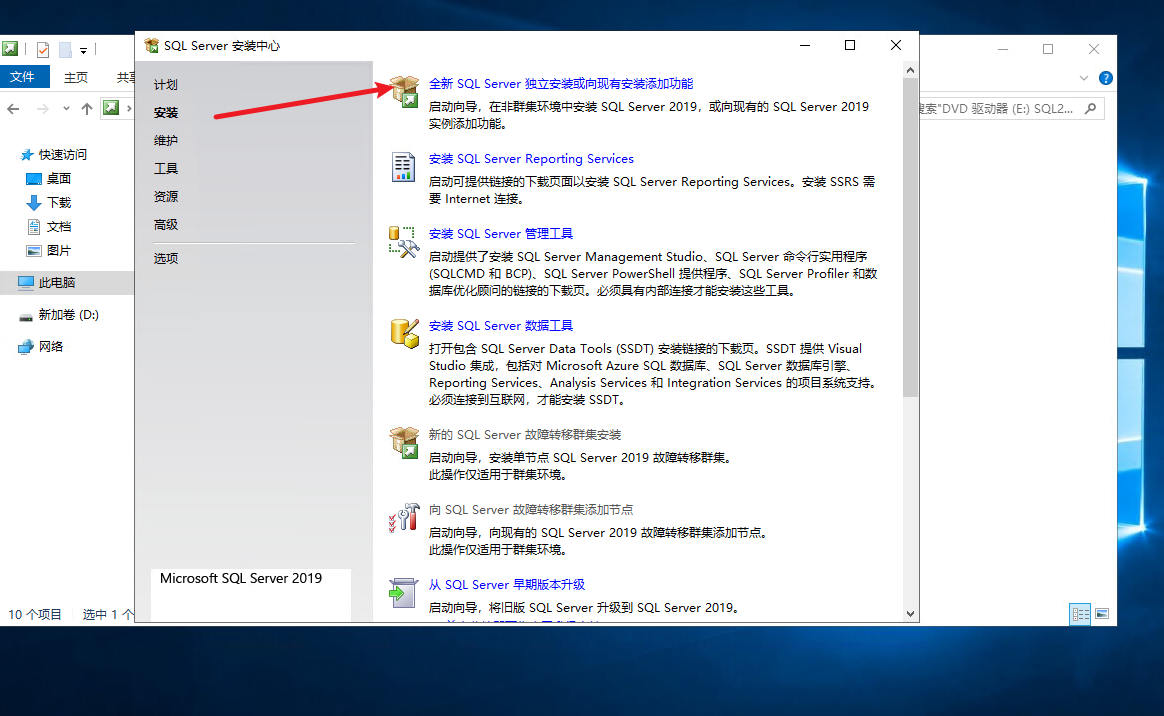The height and width of the screenshot is (716, 1164).
Task: Click the Reporting Services install icon
Action: pyautogui.click(x=403, y=167)
